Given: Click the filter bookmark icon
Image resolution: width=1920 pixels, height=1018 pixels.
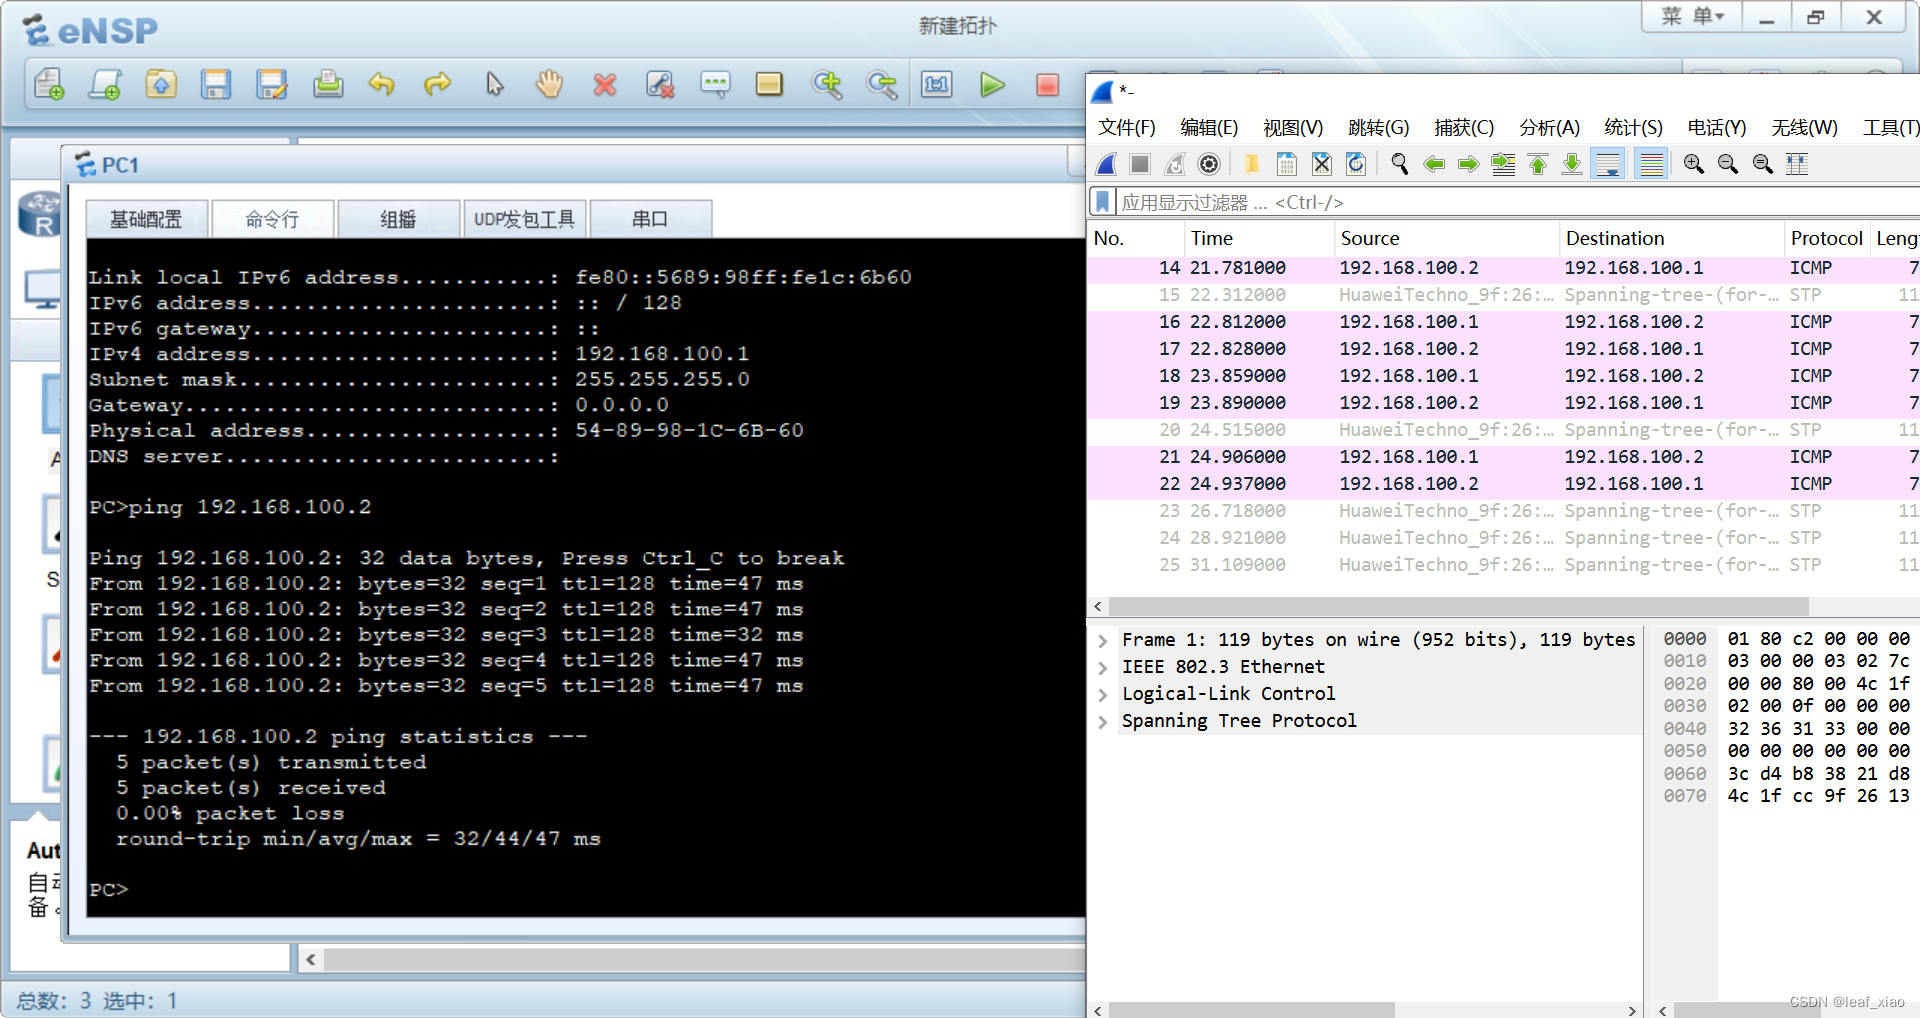Looking at the screenshot, I should pos(1102,202).
